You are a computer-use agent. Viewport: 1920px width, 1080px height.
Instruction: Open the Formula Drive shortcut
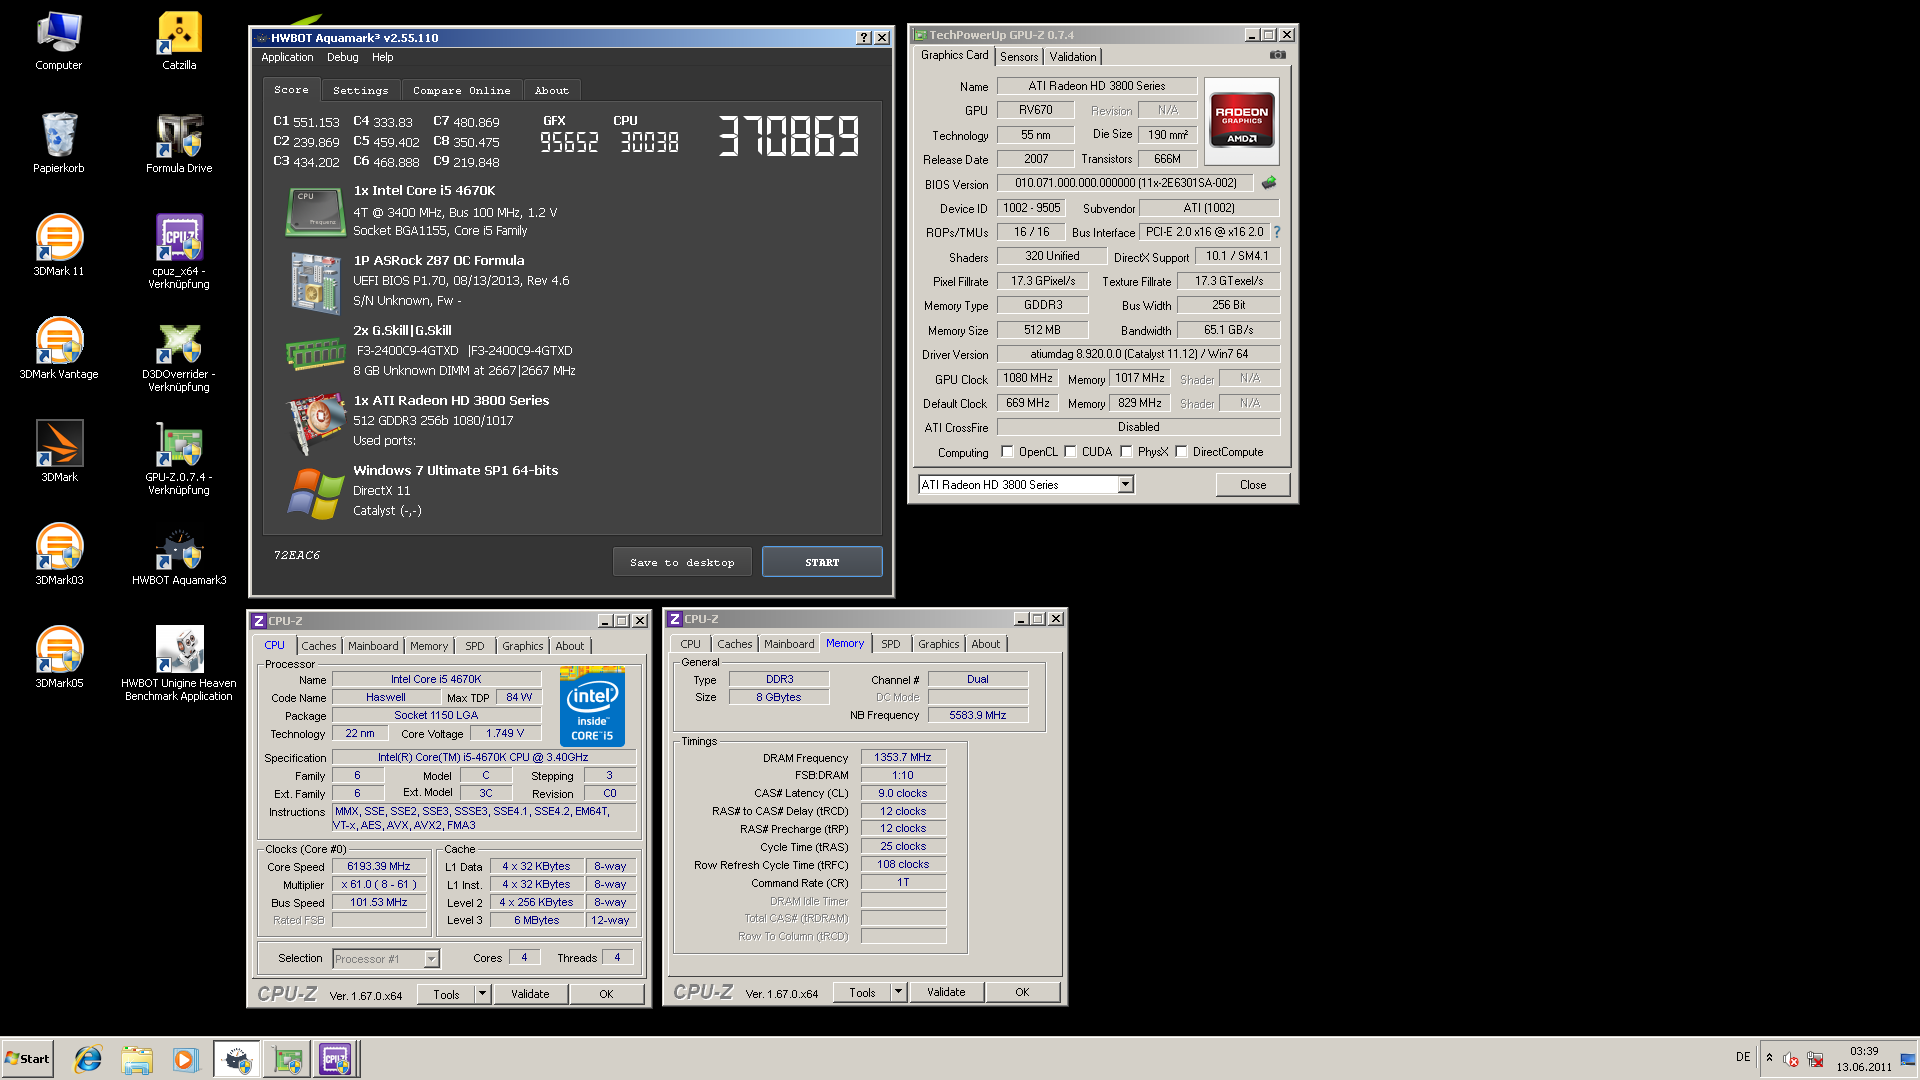(179, 144)
